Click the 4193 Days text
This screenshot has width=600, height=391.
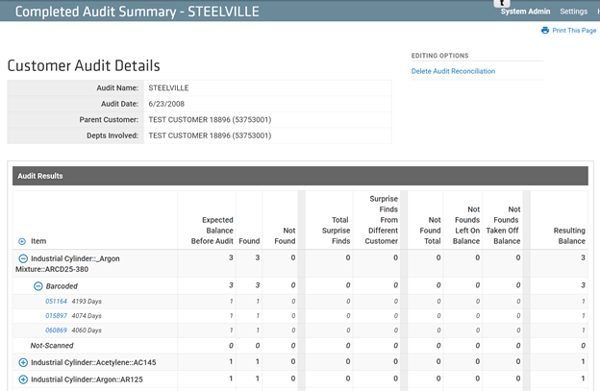(86, 301)
